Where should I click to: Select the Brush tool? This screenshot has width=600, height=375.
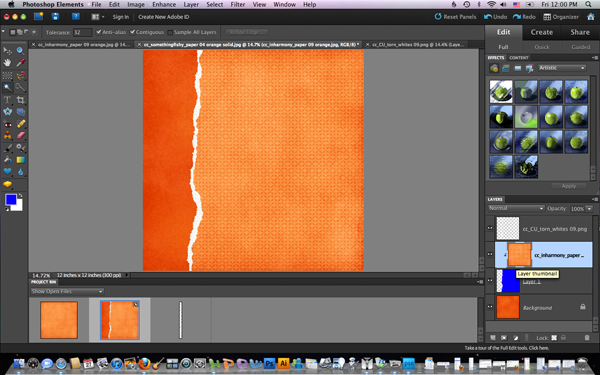point(7,148)
